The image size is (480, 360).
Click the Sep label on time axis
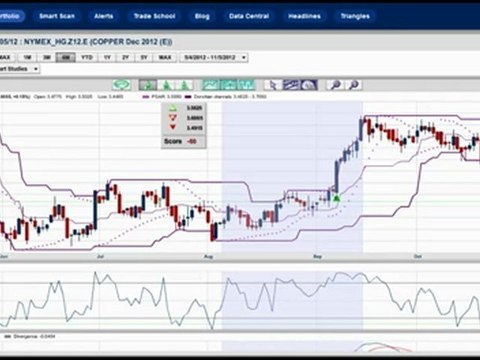(x=317, y=257)
